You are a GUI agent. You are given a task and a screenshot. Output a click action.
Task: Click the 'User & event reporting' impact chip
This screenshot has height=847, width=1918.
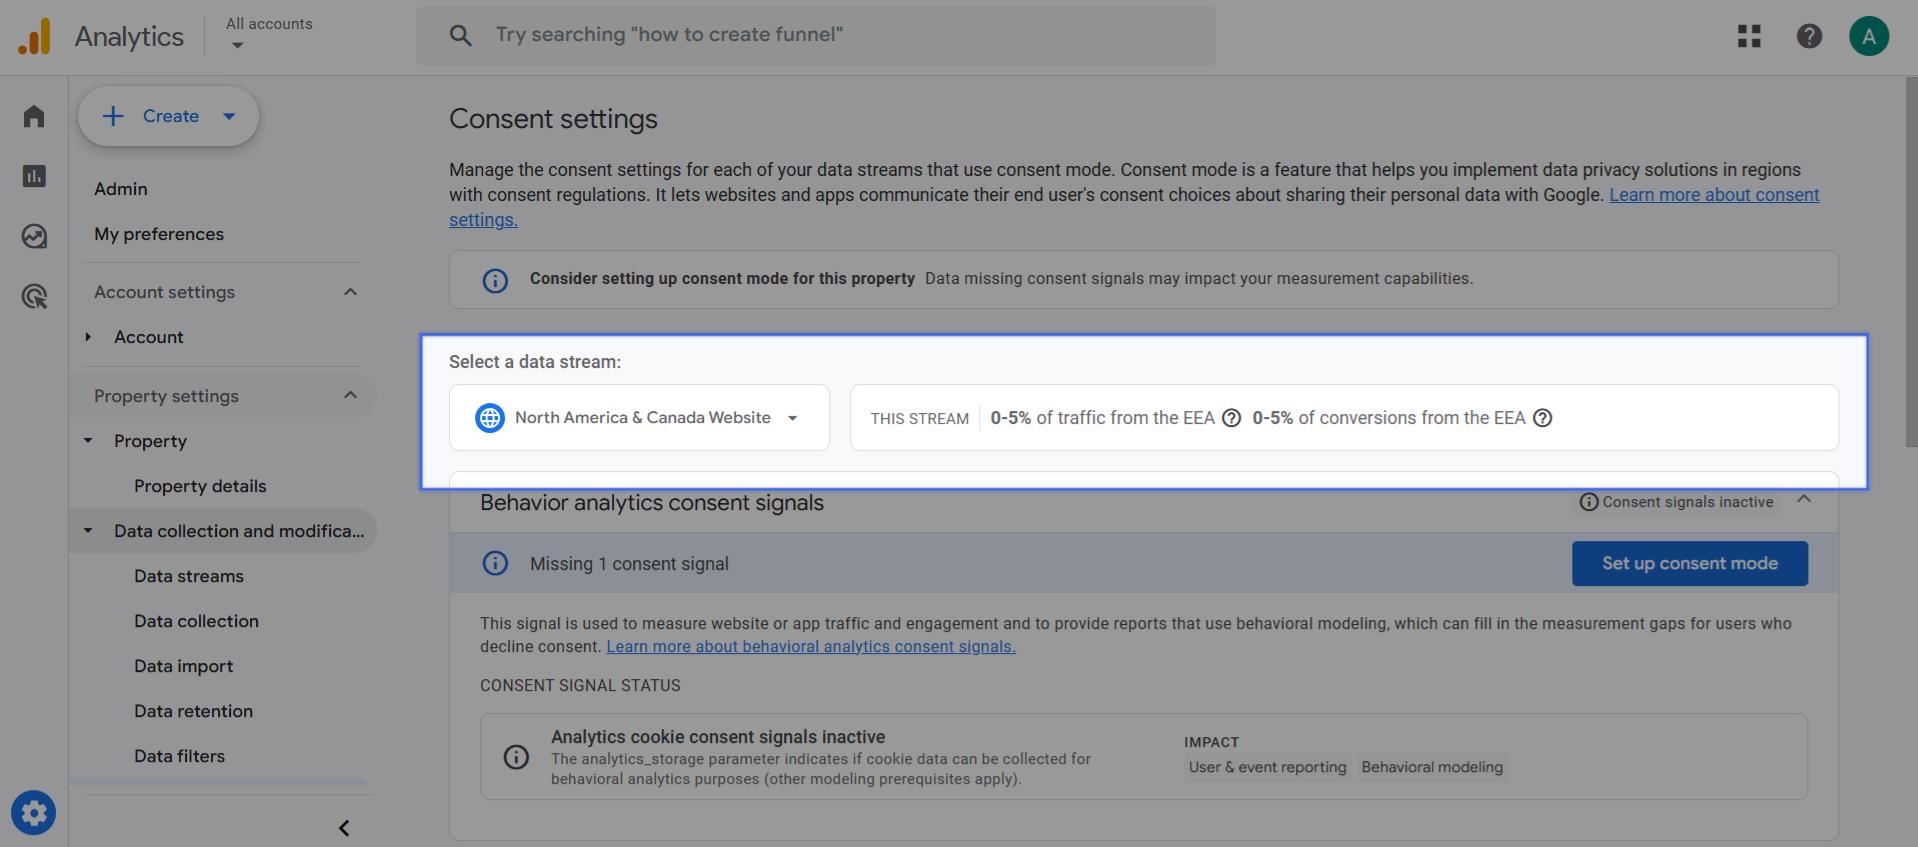1267,767
